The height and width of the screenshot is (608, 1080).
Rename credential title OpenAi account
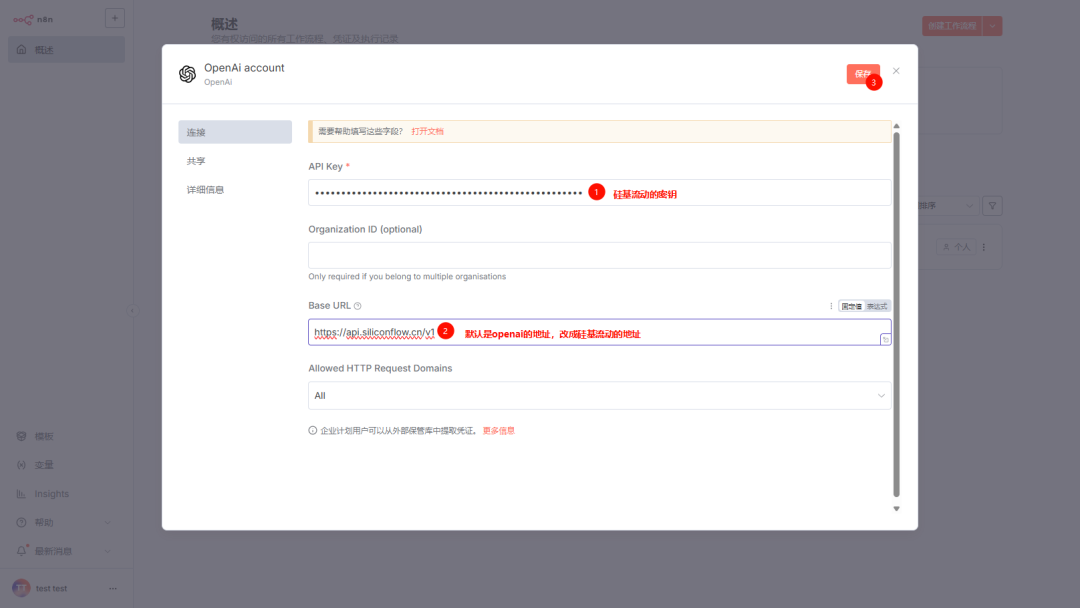point(244,67)
